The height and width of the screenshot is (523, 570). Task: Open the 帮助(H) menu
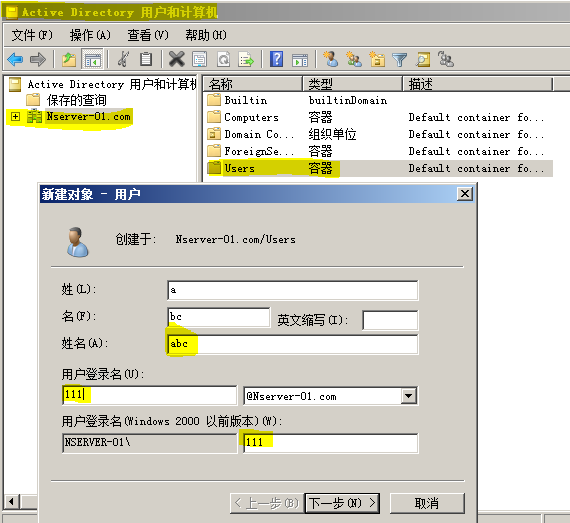click(206, 35)
